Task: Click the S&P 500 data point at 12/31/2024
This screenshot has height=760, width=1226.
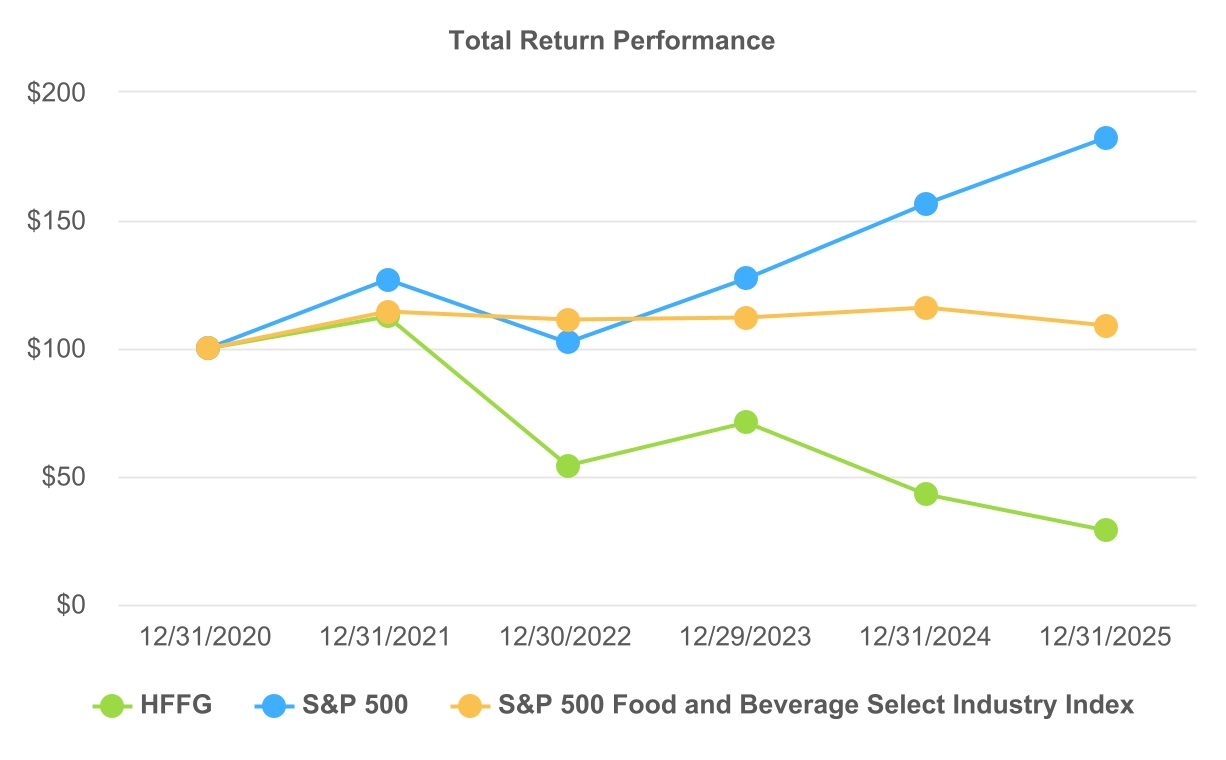Action: (x=926, y=204)
